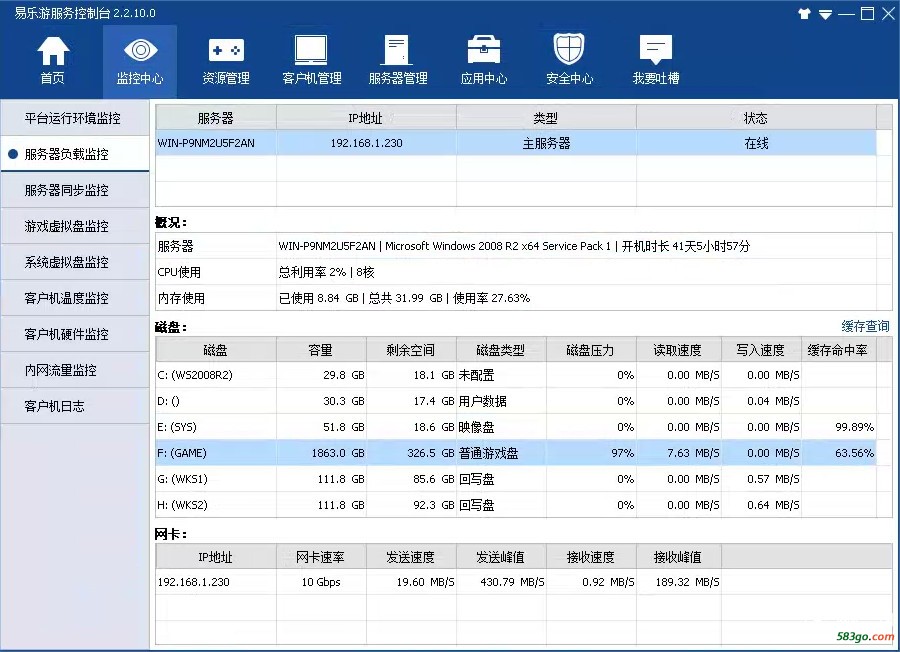The height and width of the screenshot is (652, 900).
Task: Select 平台运行环境监控 in sidebar
Action: point(75,118)
